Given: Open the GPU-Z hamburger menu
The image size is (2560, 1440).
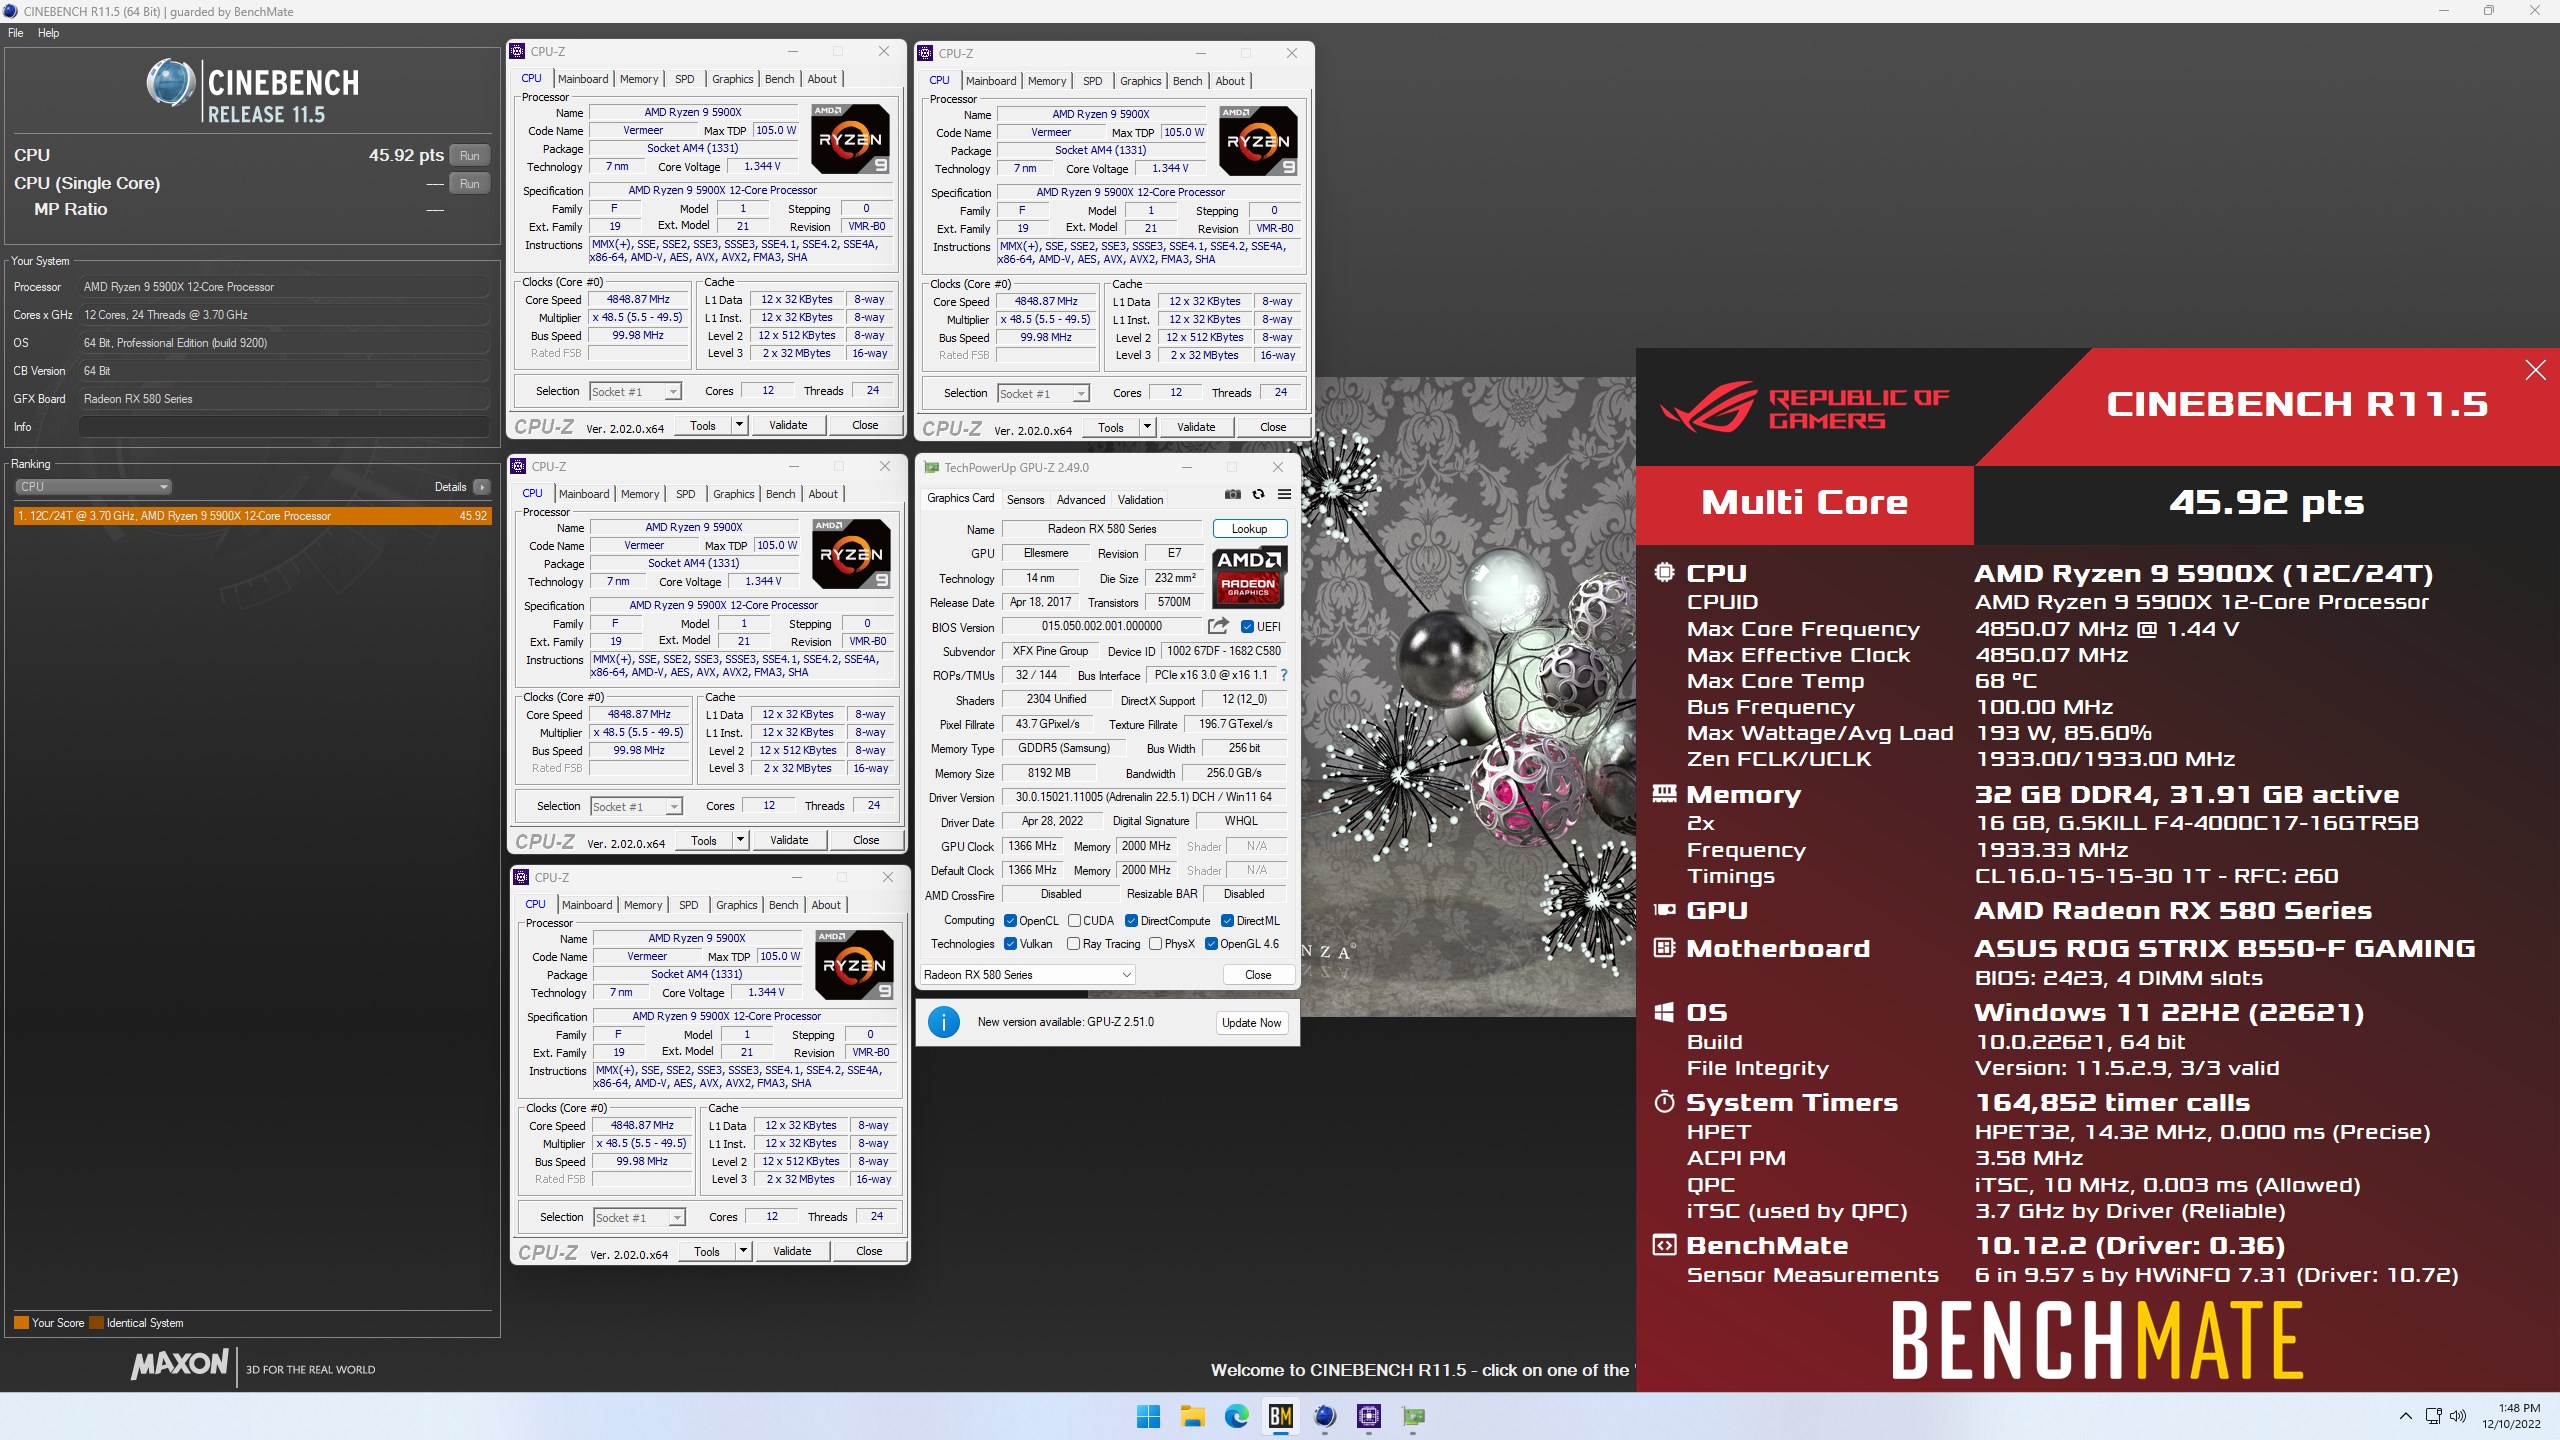Looking at the screenshot, I should pos(1284,494).
